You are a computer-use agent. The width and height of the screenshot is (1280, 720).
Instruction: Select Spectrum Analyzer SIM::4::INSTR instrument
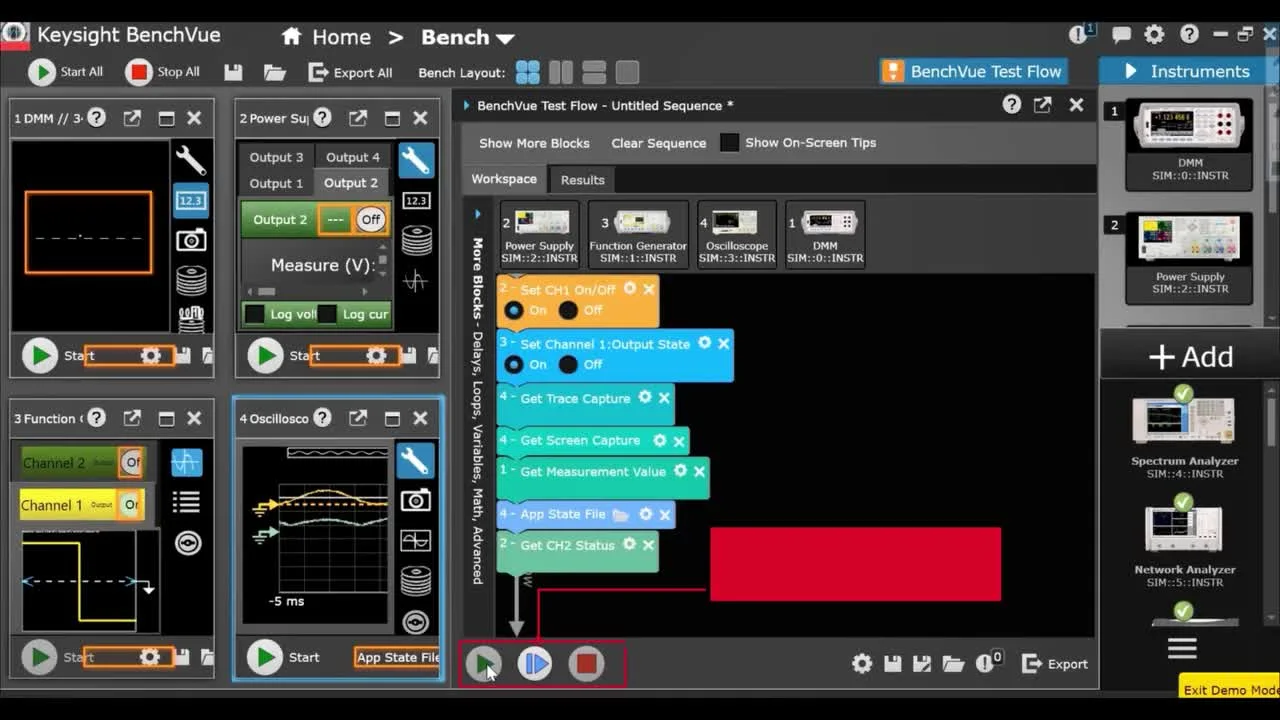(x=1184, y=433)
